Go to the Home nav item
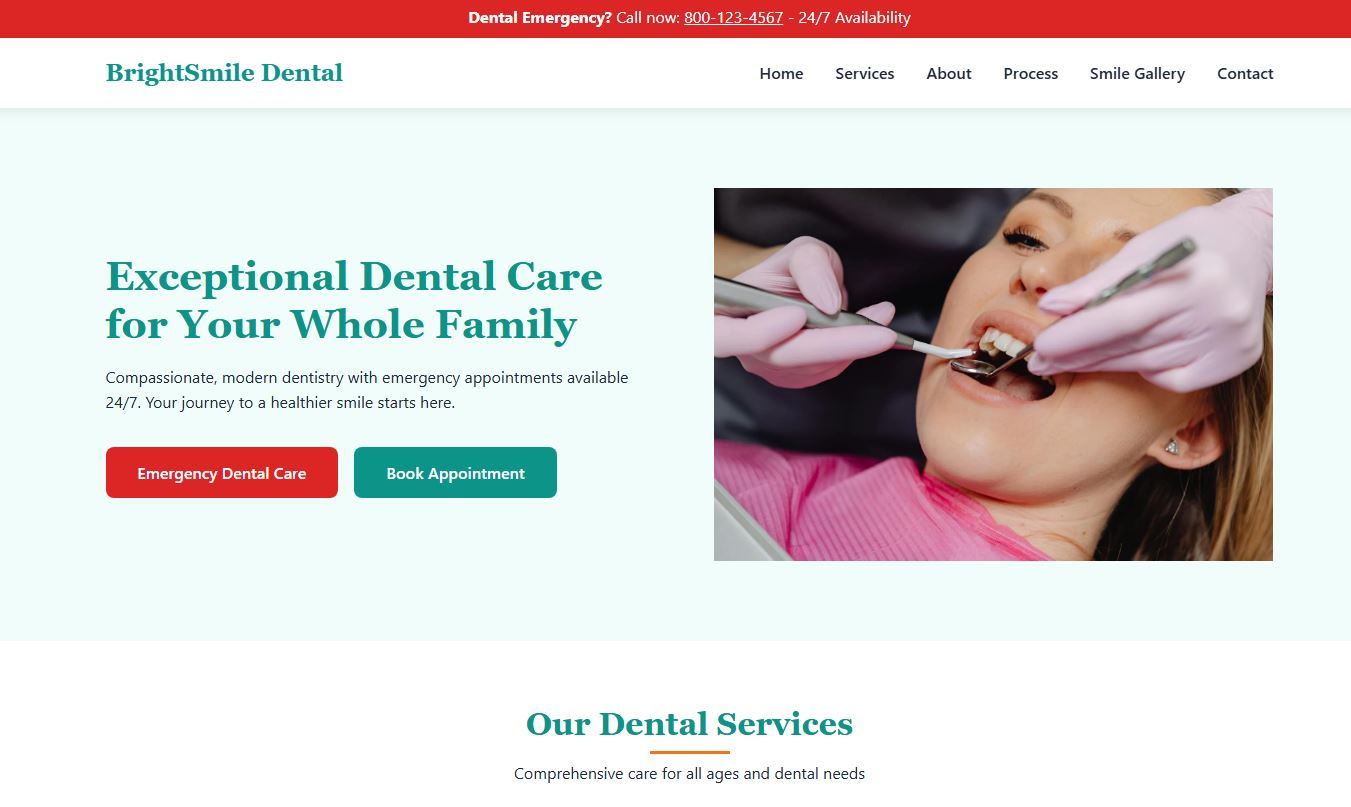Image resolution: width=1351 pixels, height=807 pixels. (781, 74)
